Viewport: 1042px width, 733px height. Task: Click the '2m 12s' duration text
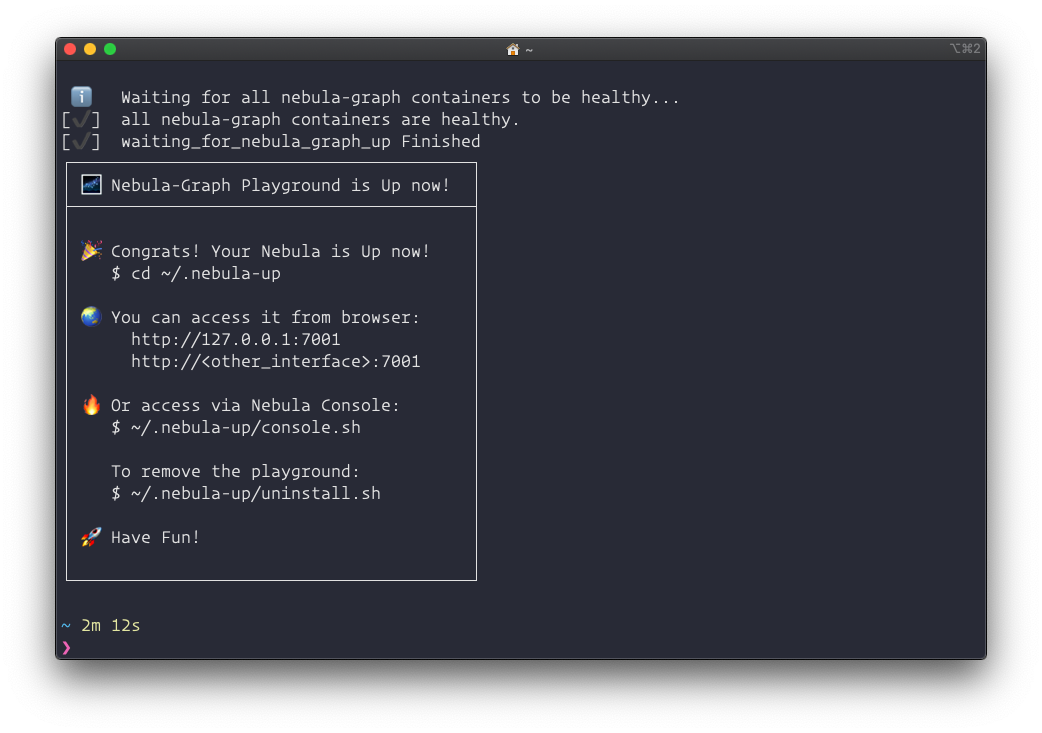[110, 626]
